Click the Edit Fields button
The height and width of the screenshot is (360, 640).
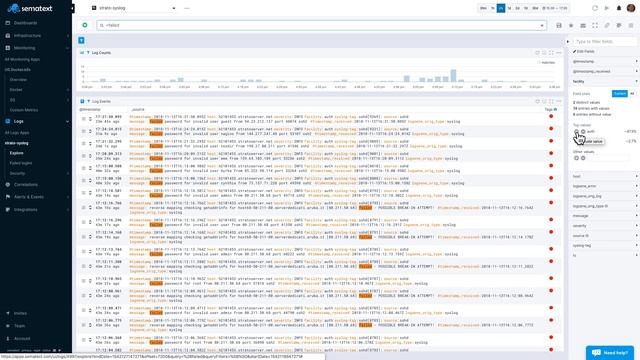coord(584,51)
